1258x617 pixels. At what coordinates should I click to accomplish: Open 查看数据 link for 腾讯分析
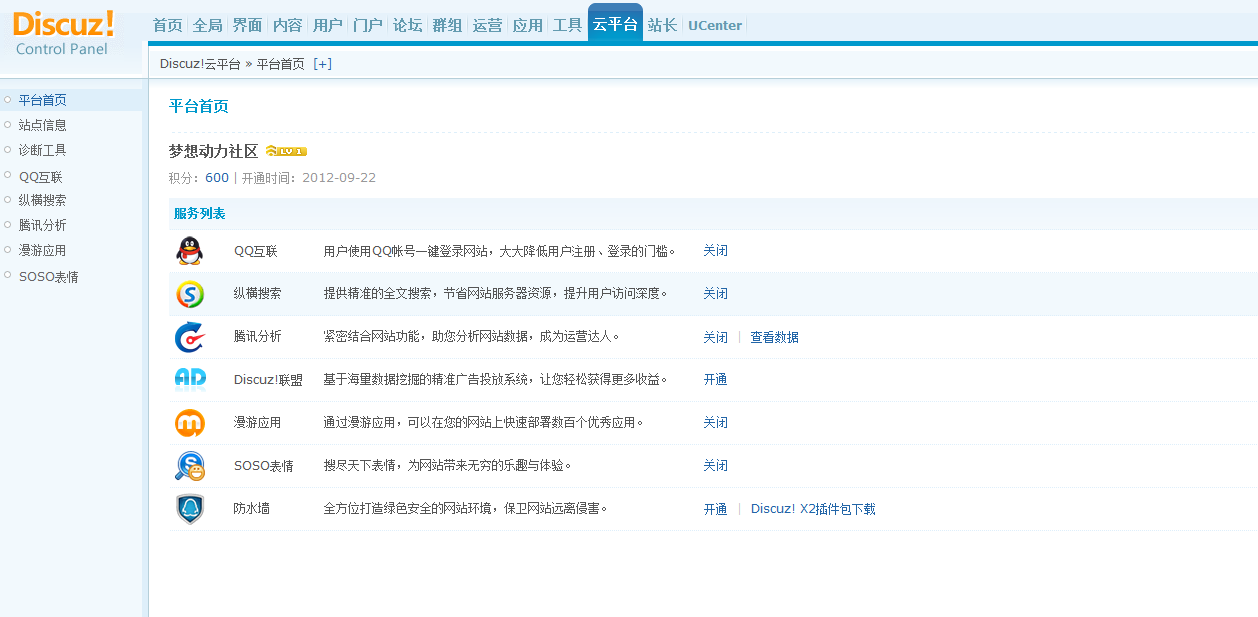pyautogui.click(x=775, y=338)
